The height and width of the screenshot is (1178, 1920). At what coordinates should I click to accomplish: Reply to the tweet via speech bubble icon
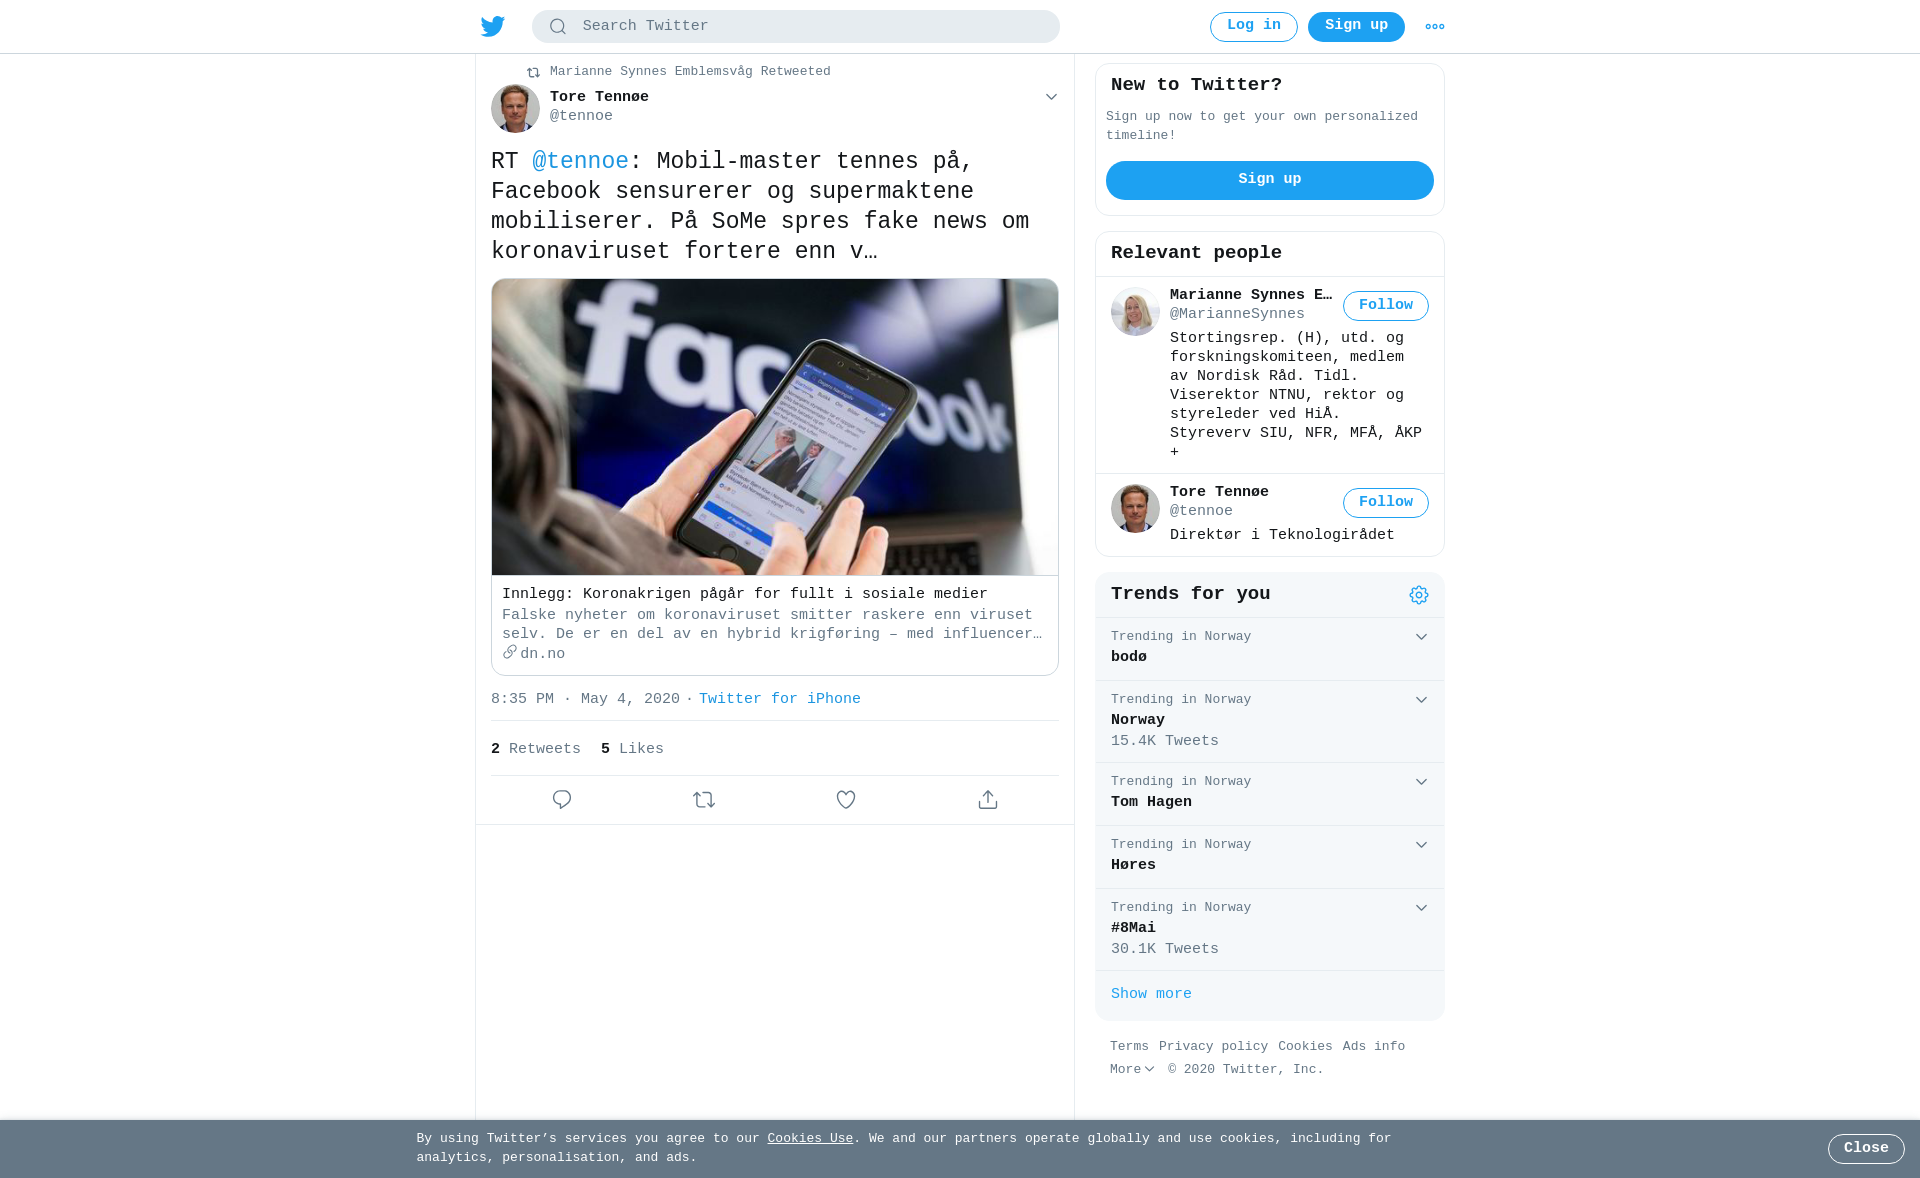click(562, 800)
